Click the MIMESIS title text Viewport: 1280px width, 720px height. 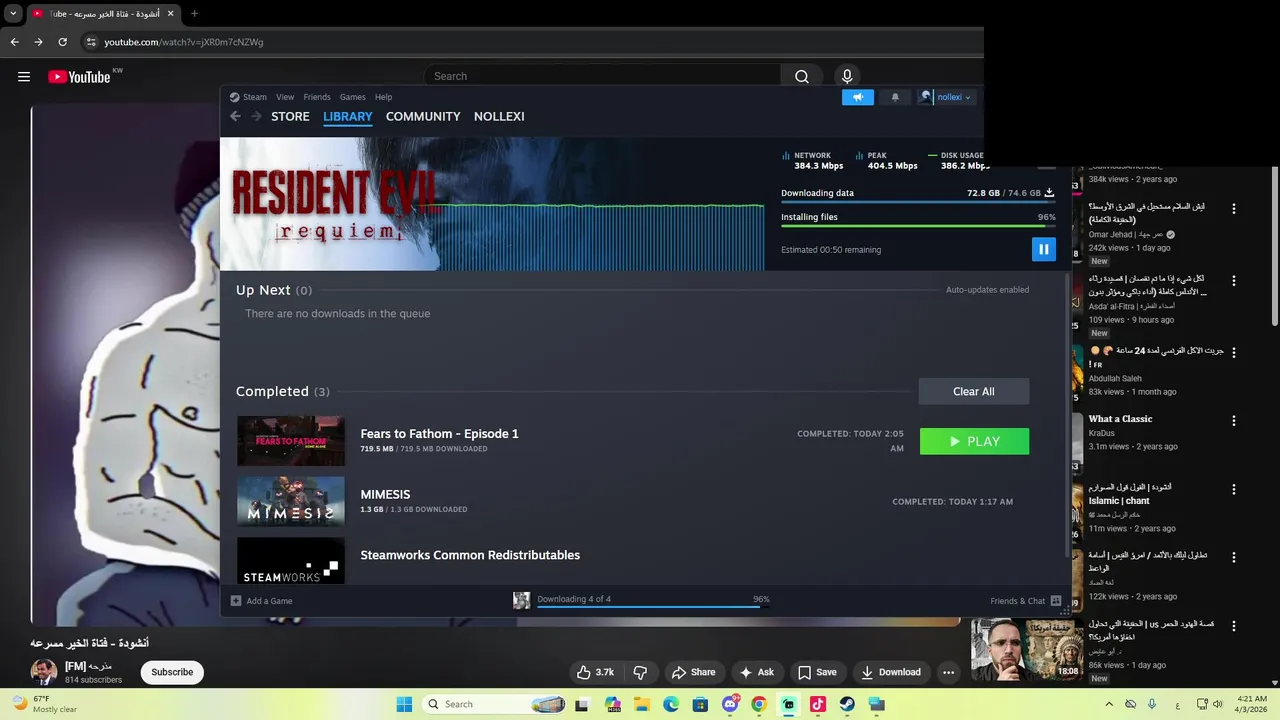(x=385, y=494)
